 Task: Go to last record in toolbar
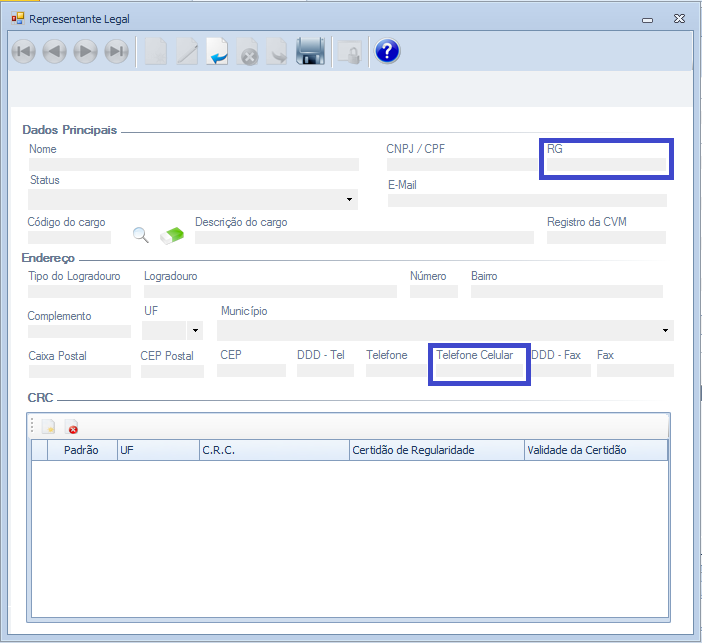point(117,52)
